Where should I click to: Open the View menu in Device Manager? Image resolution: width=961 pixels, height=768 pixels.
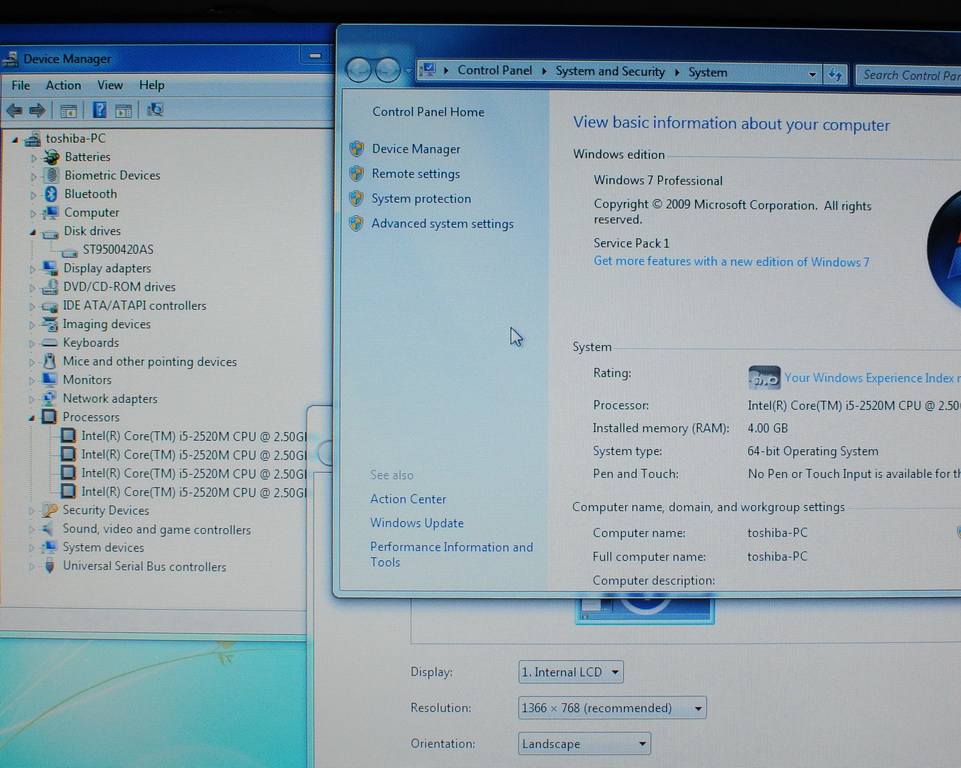110,85
